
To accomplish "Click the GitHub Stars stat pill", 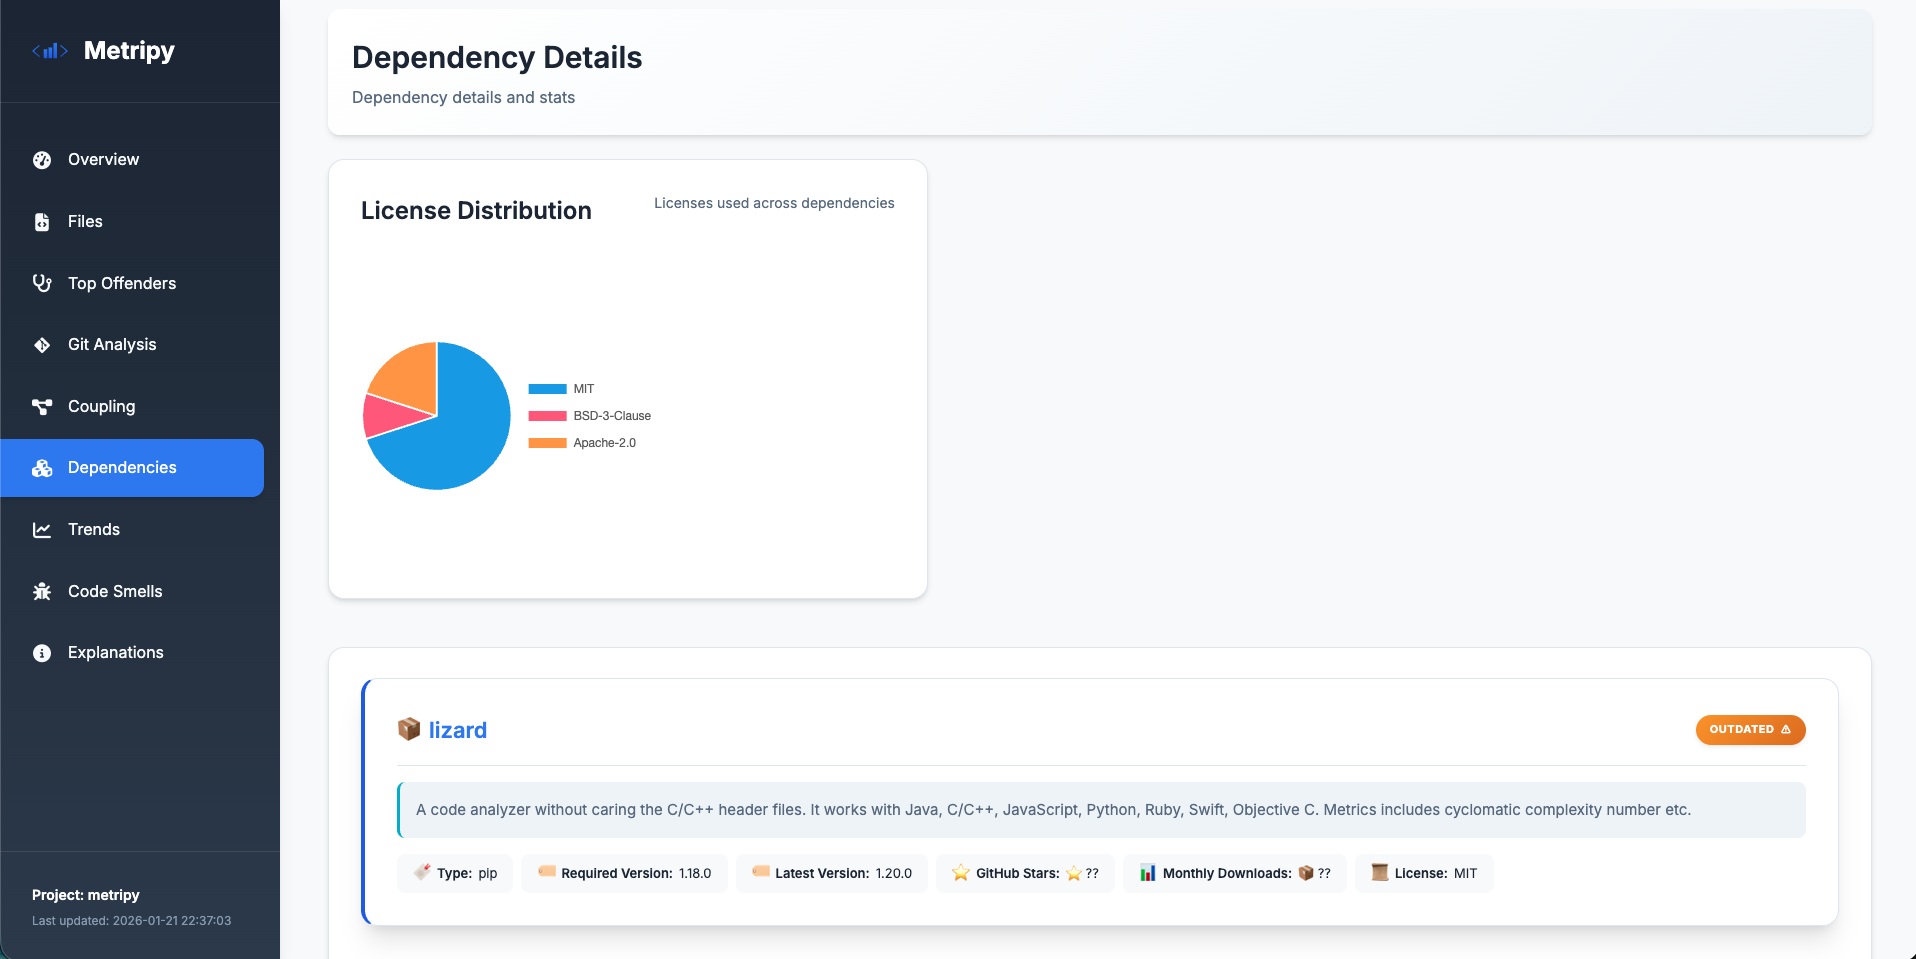I will [x=1024, y=872].
